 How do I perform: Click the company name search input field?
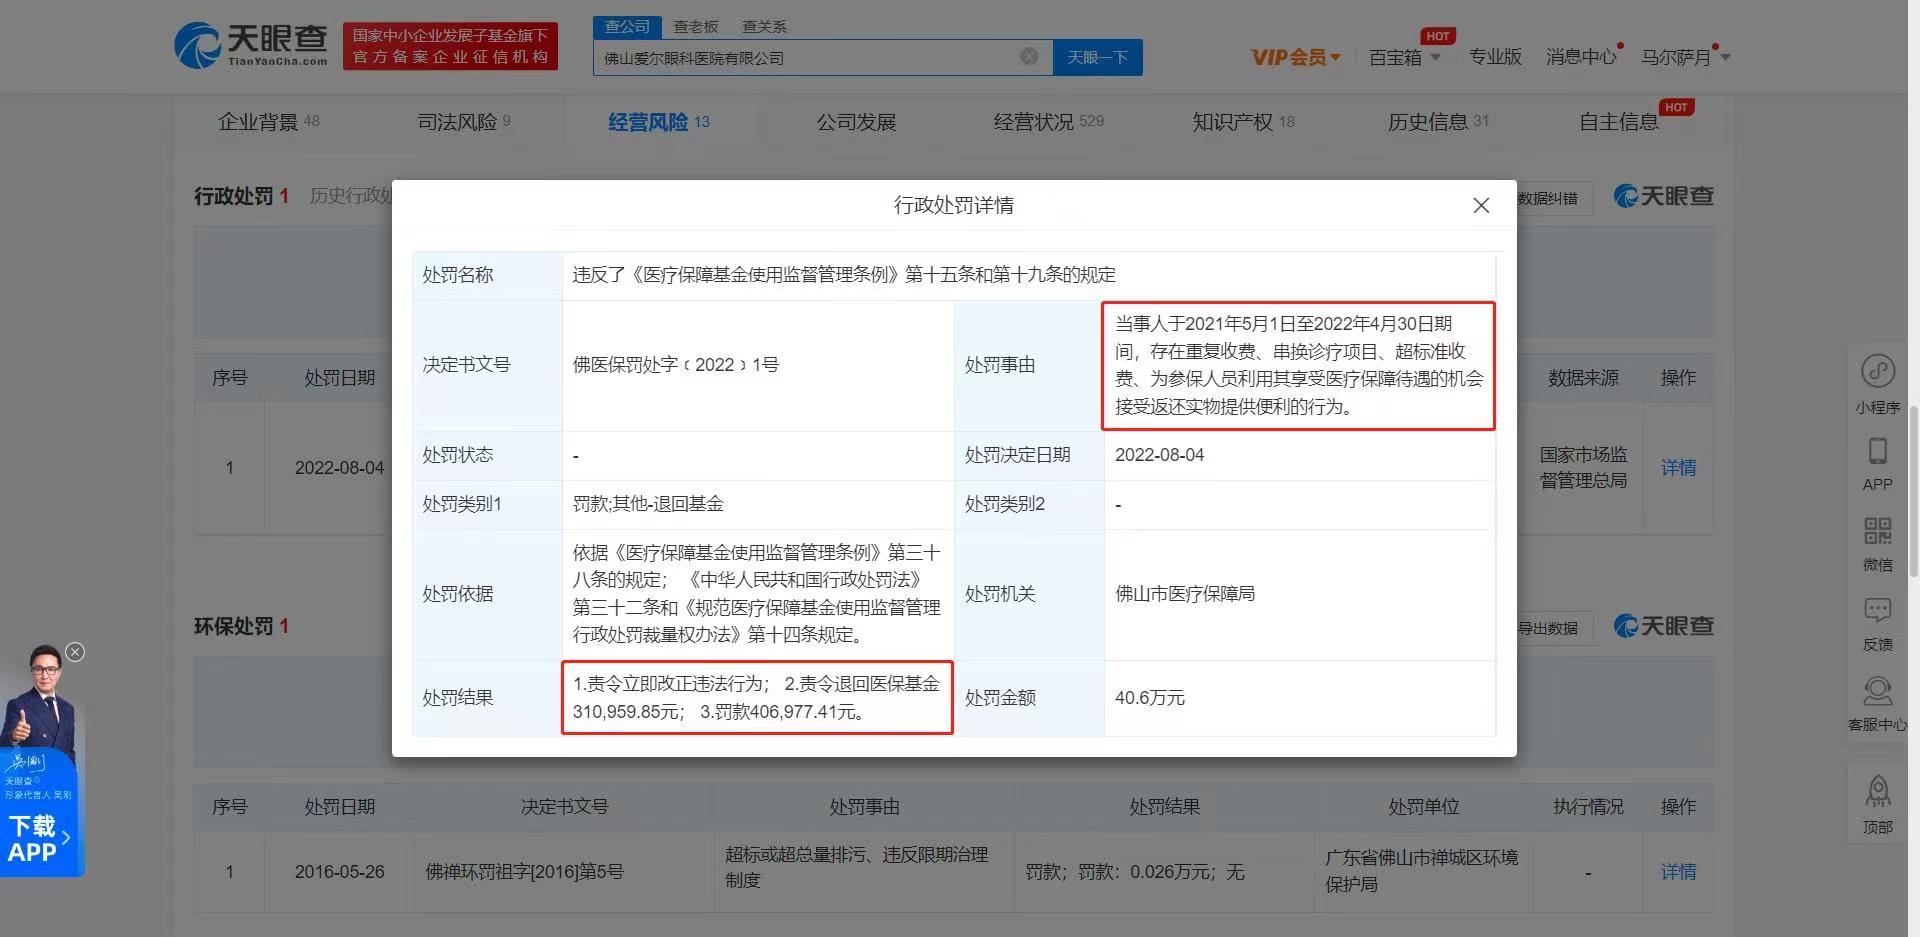click(x=805, y=58)
